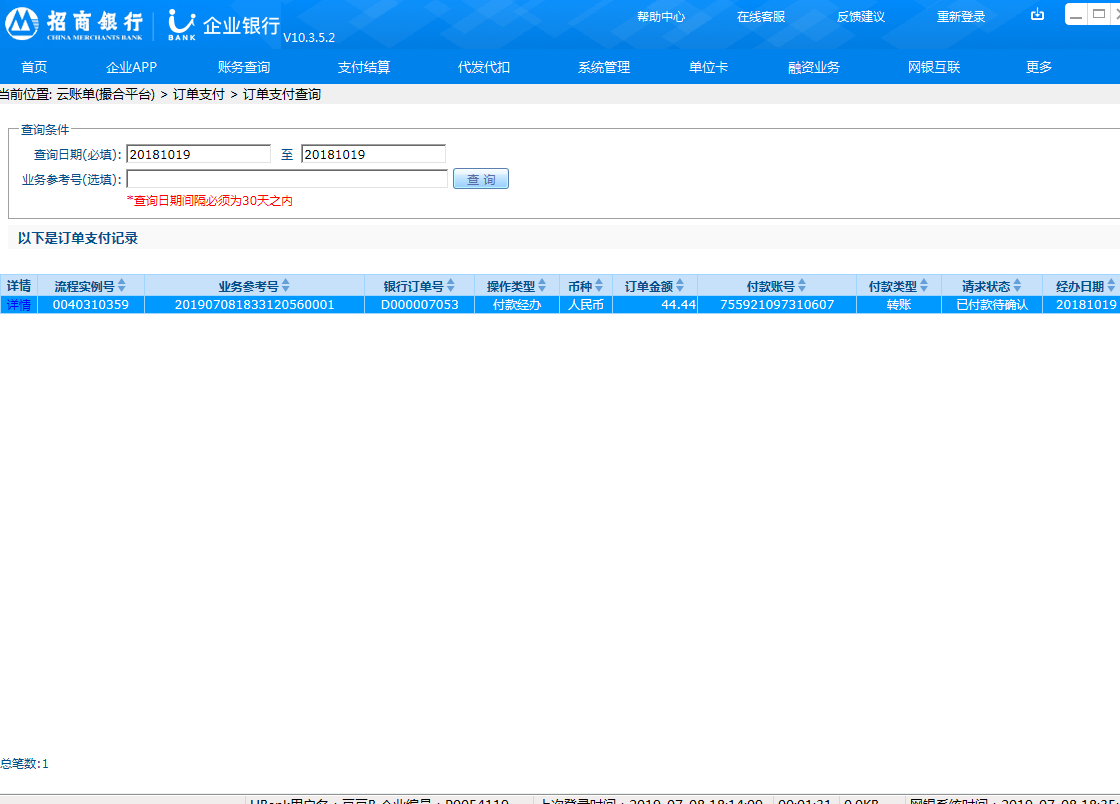
Task: Sort table by 付款账号 arrow icon
Action: 802,286
